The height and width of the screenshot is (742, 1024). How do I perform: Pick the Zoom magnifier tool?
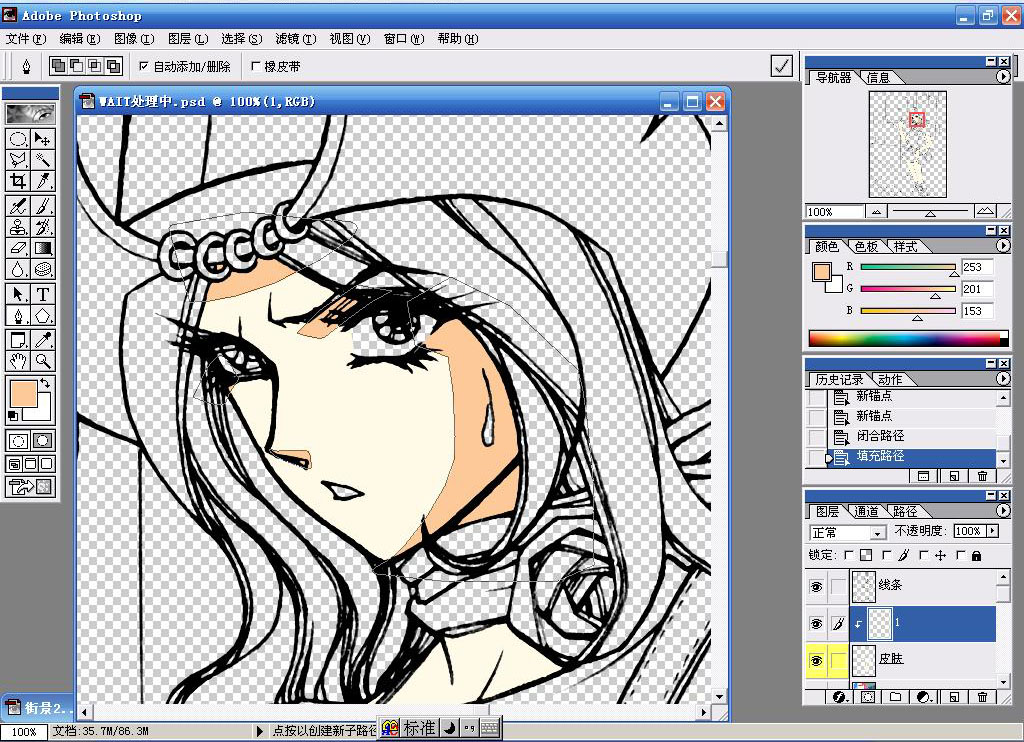tap(42, 361)
